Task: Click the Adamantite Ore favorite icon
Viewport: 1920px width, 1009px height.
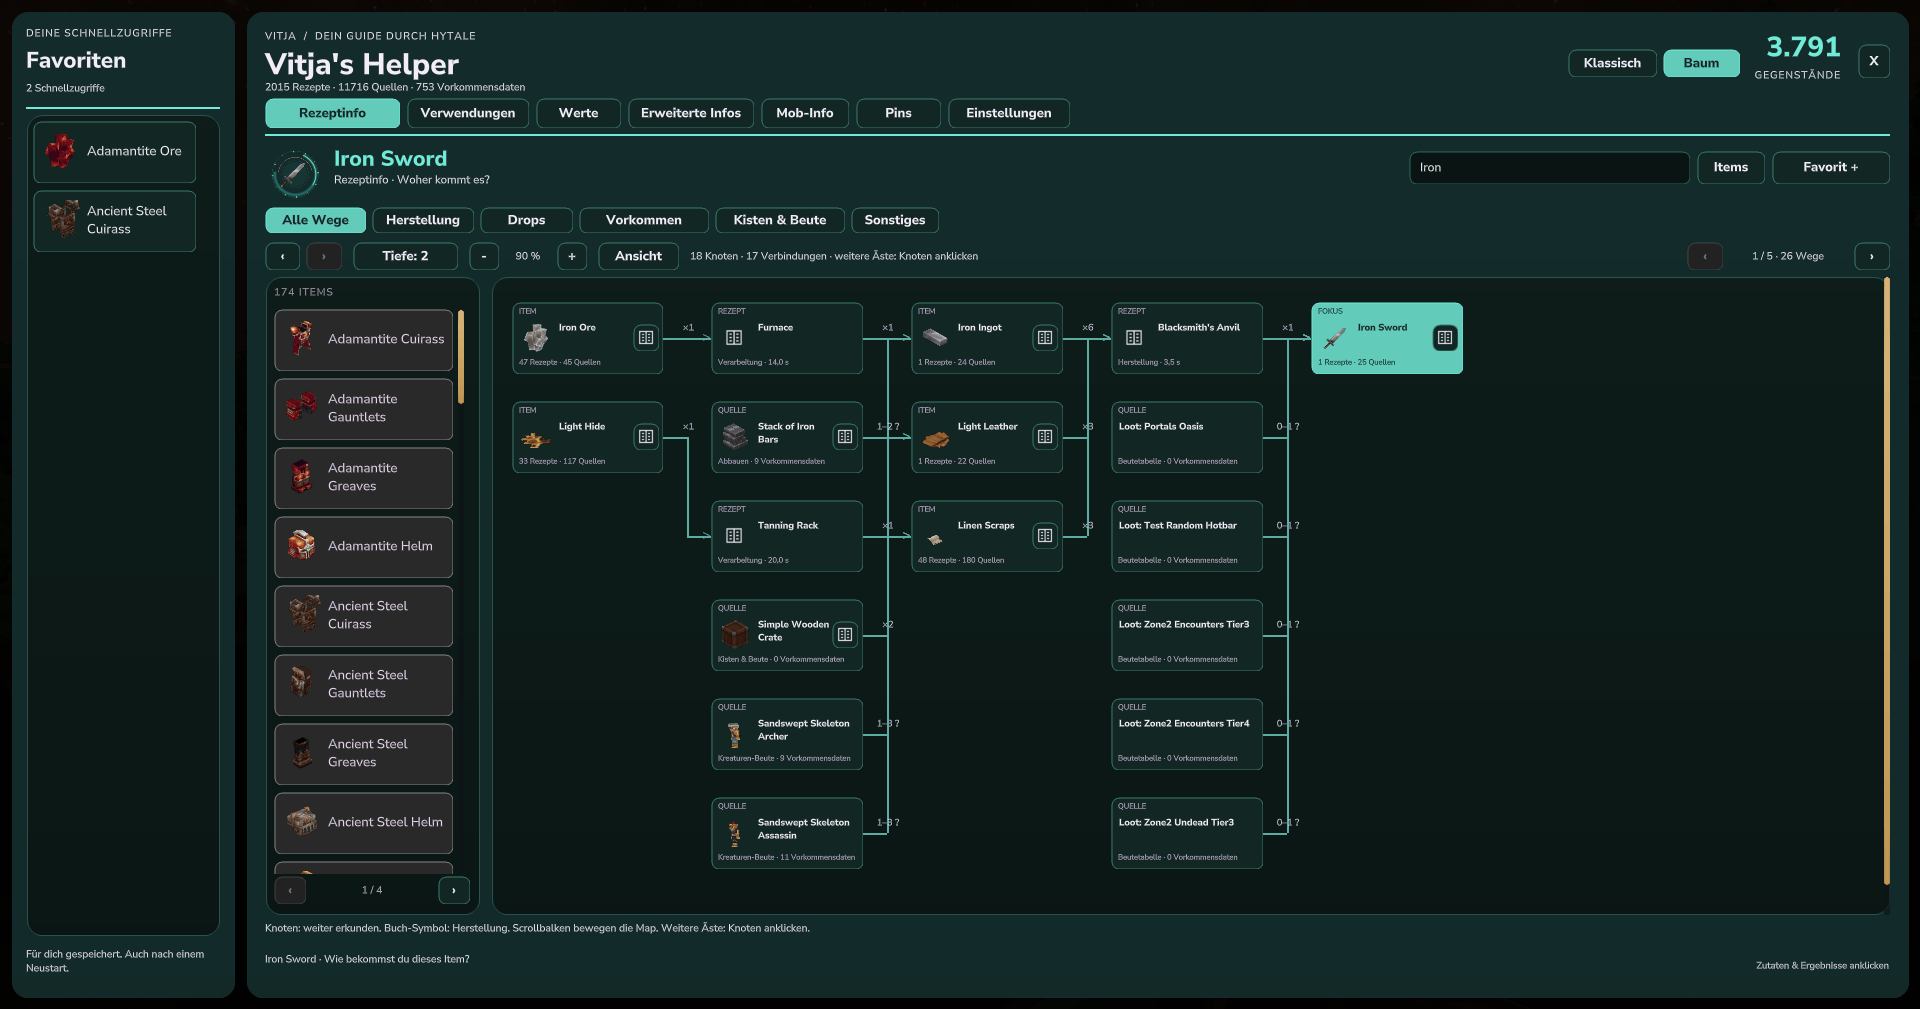Action: 60,151
